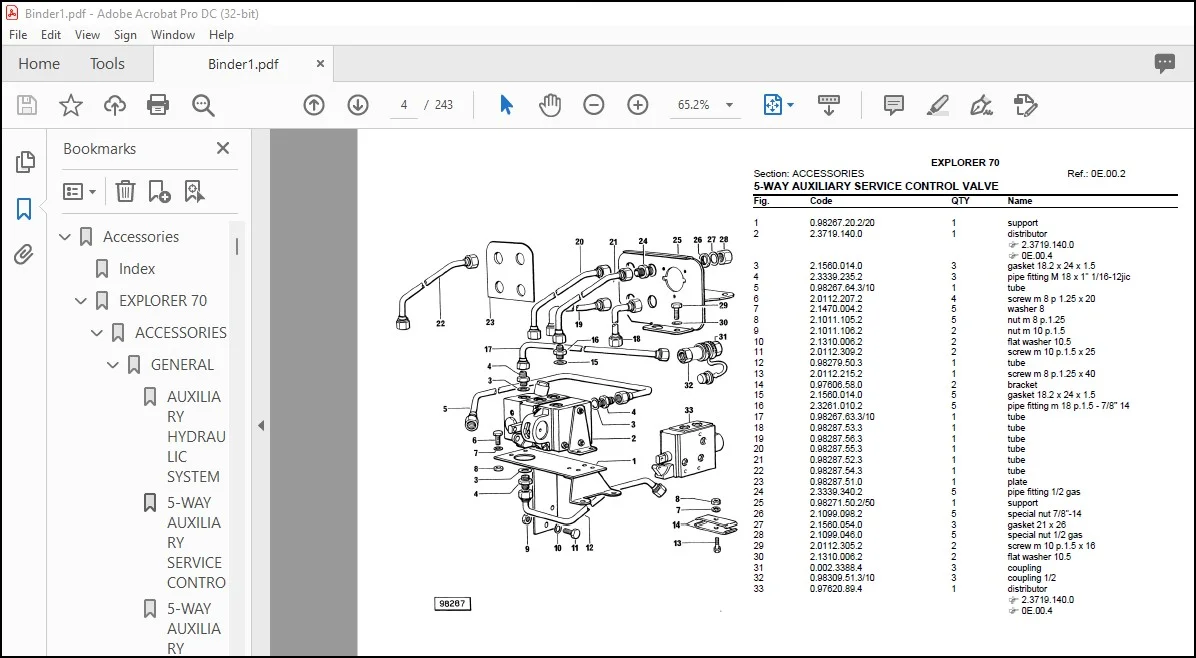The image size is (1196, 658).
Task: Show the Page Thumbnails panel
Action: click(x=24, y=162)
